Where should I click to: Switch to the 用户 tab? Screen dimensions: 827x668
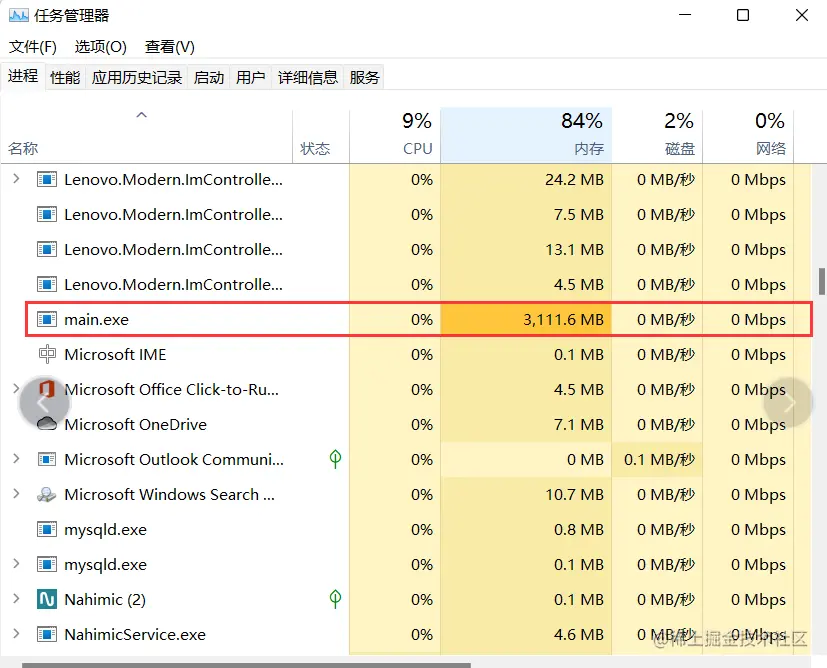click(251, 78)
